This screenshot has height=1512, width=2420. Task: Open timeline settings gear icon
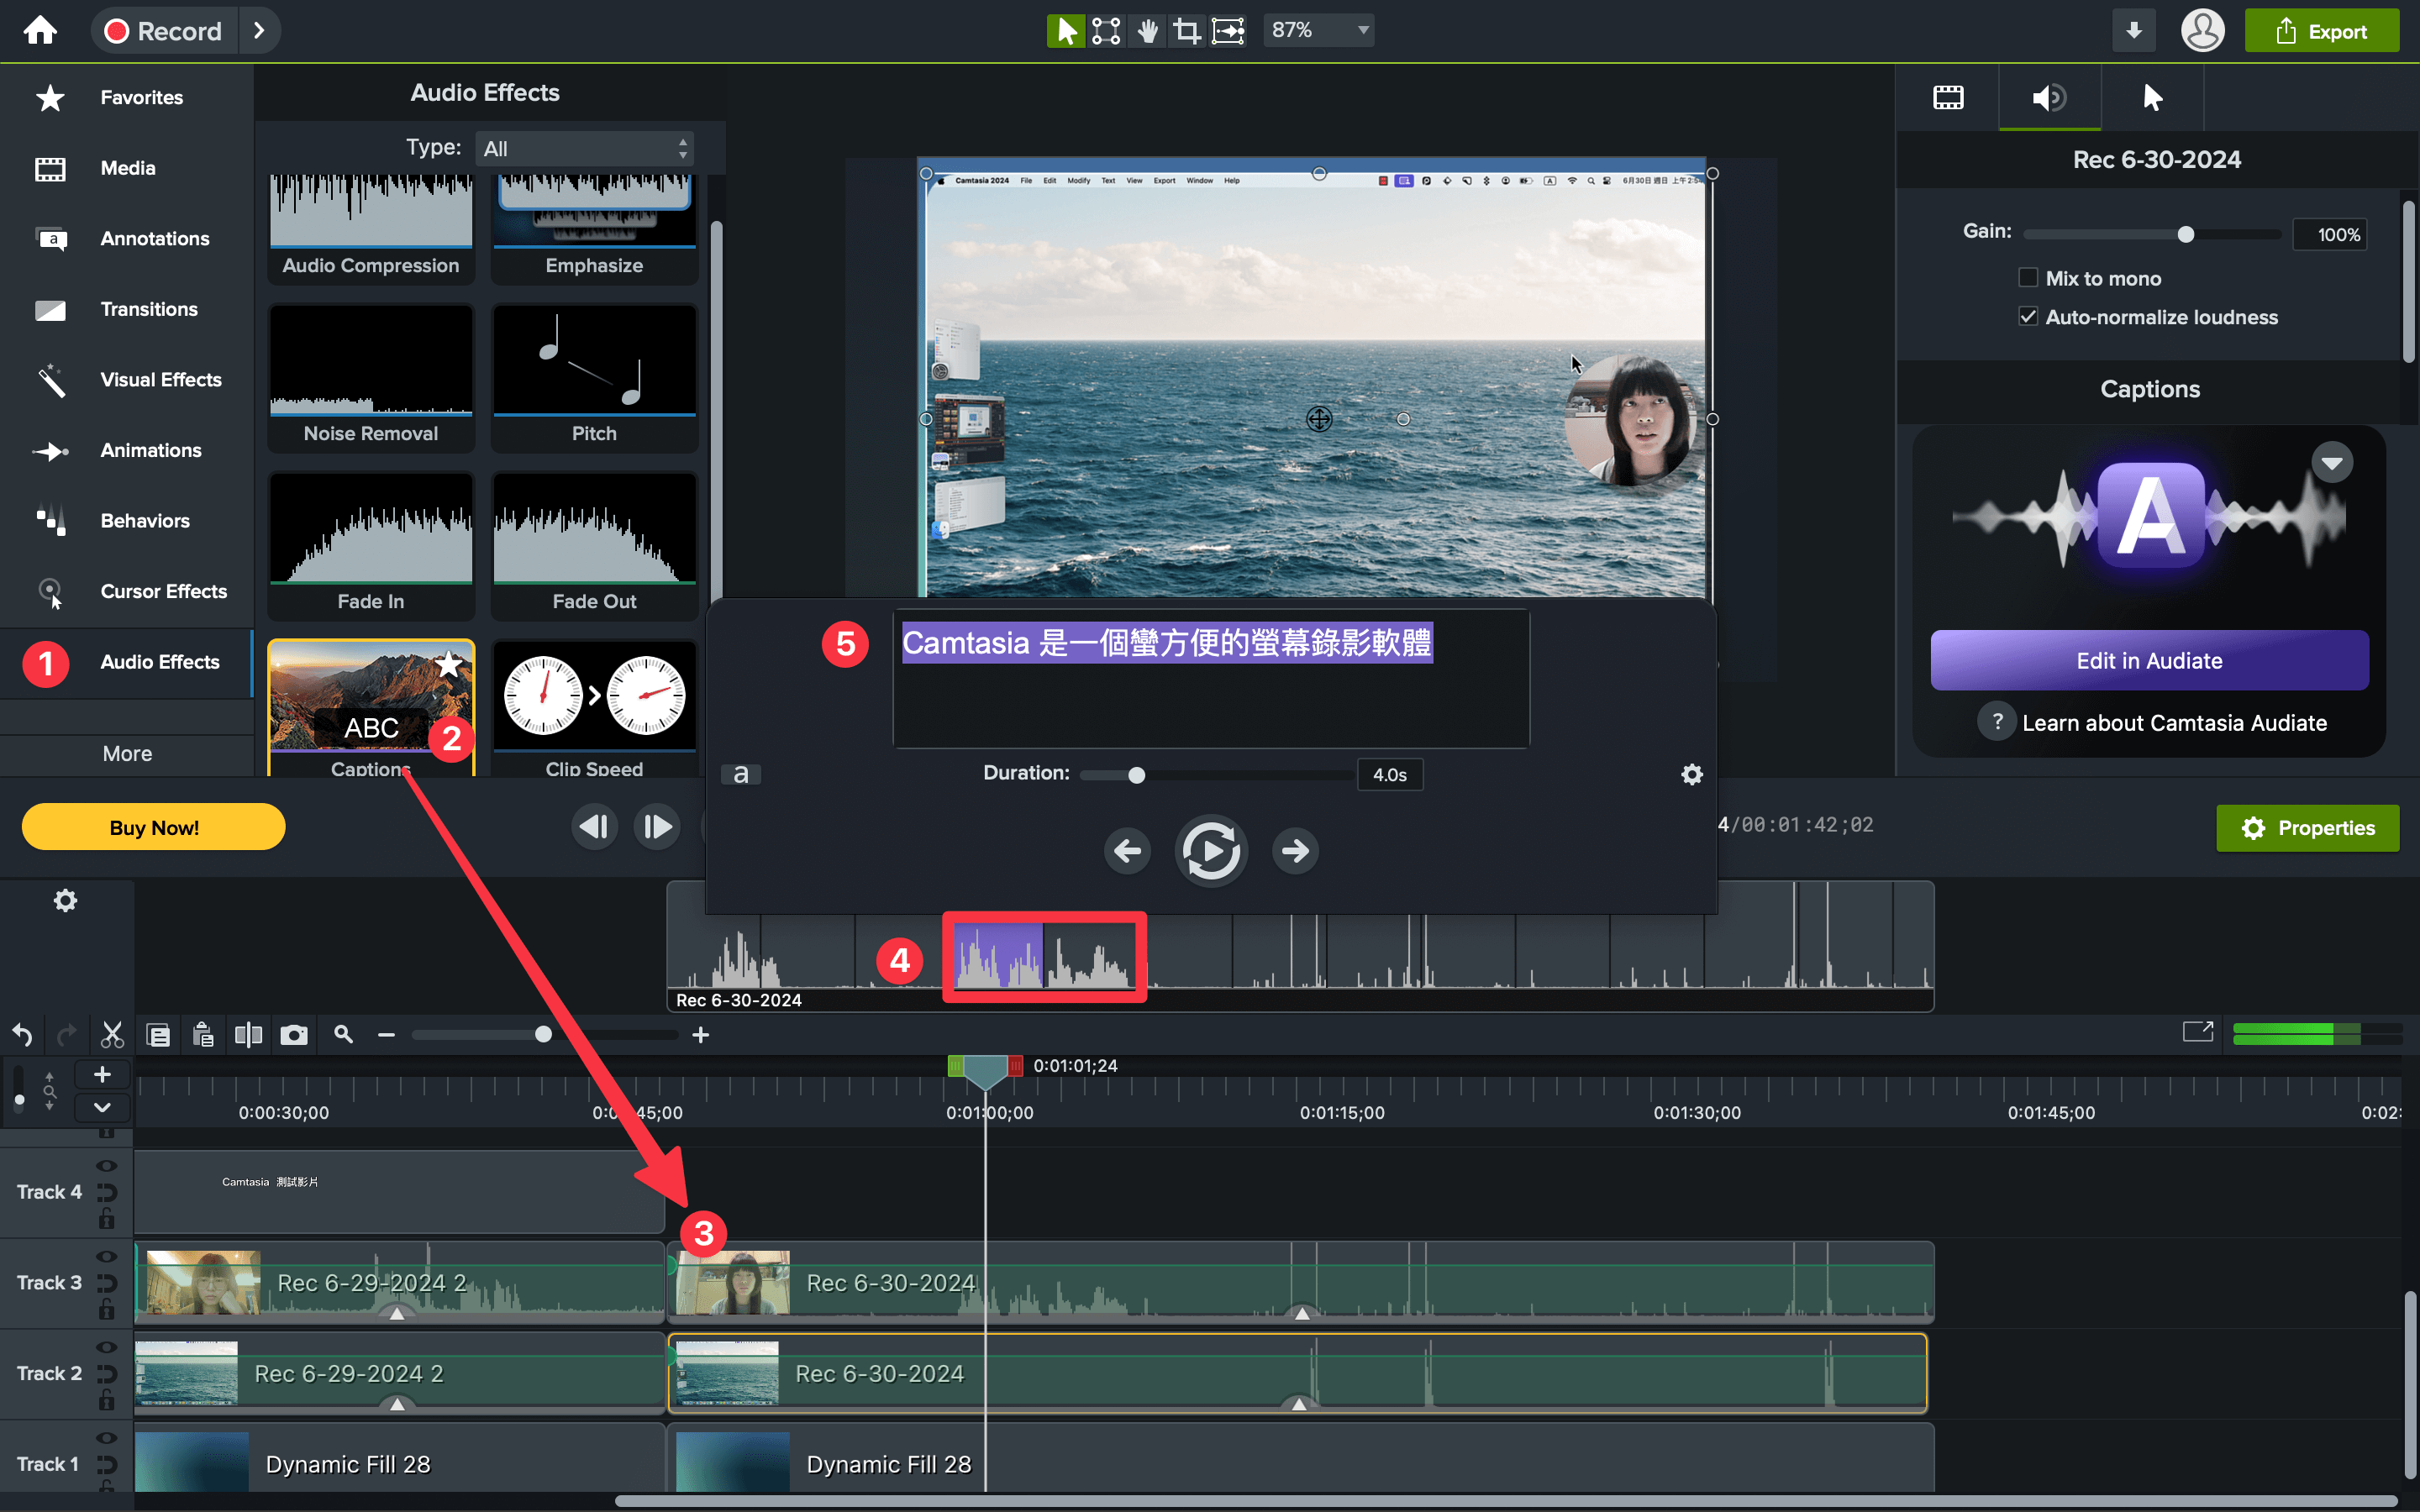(65, 901)
